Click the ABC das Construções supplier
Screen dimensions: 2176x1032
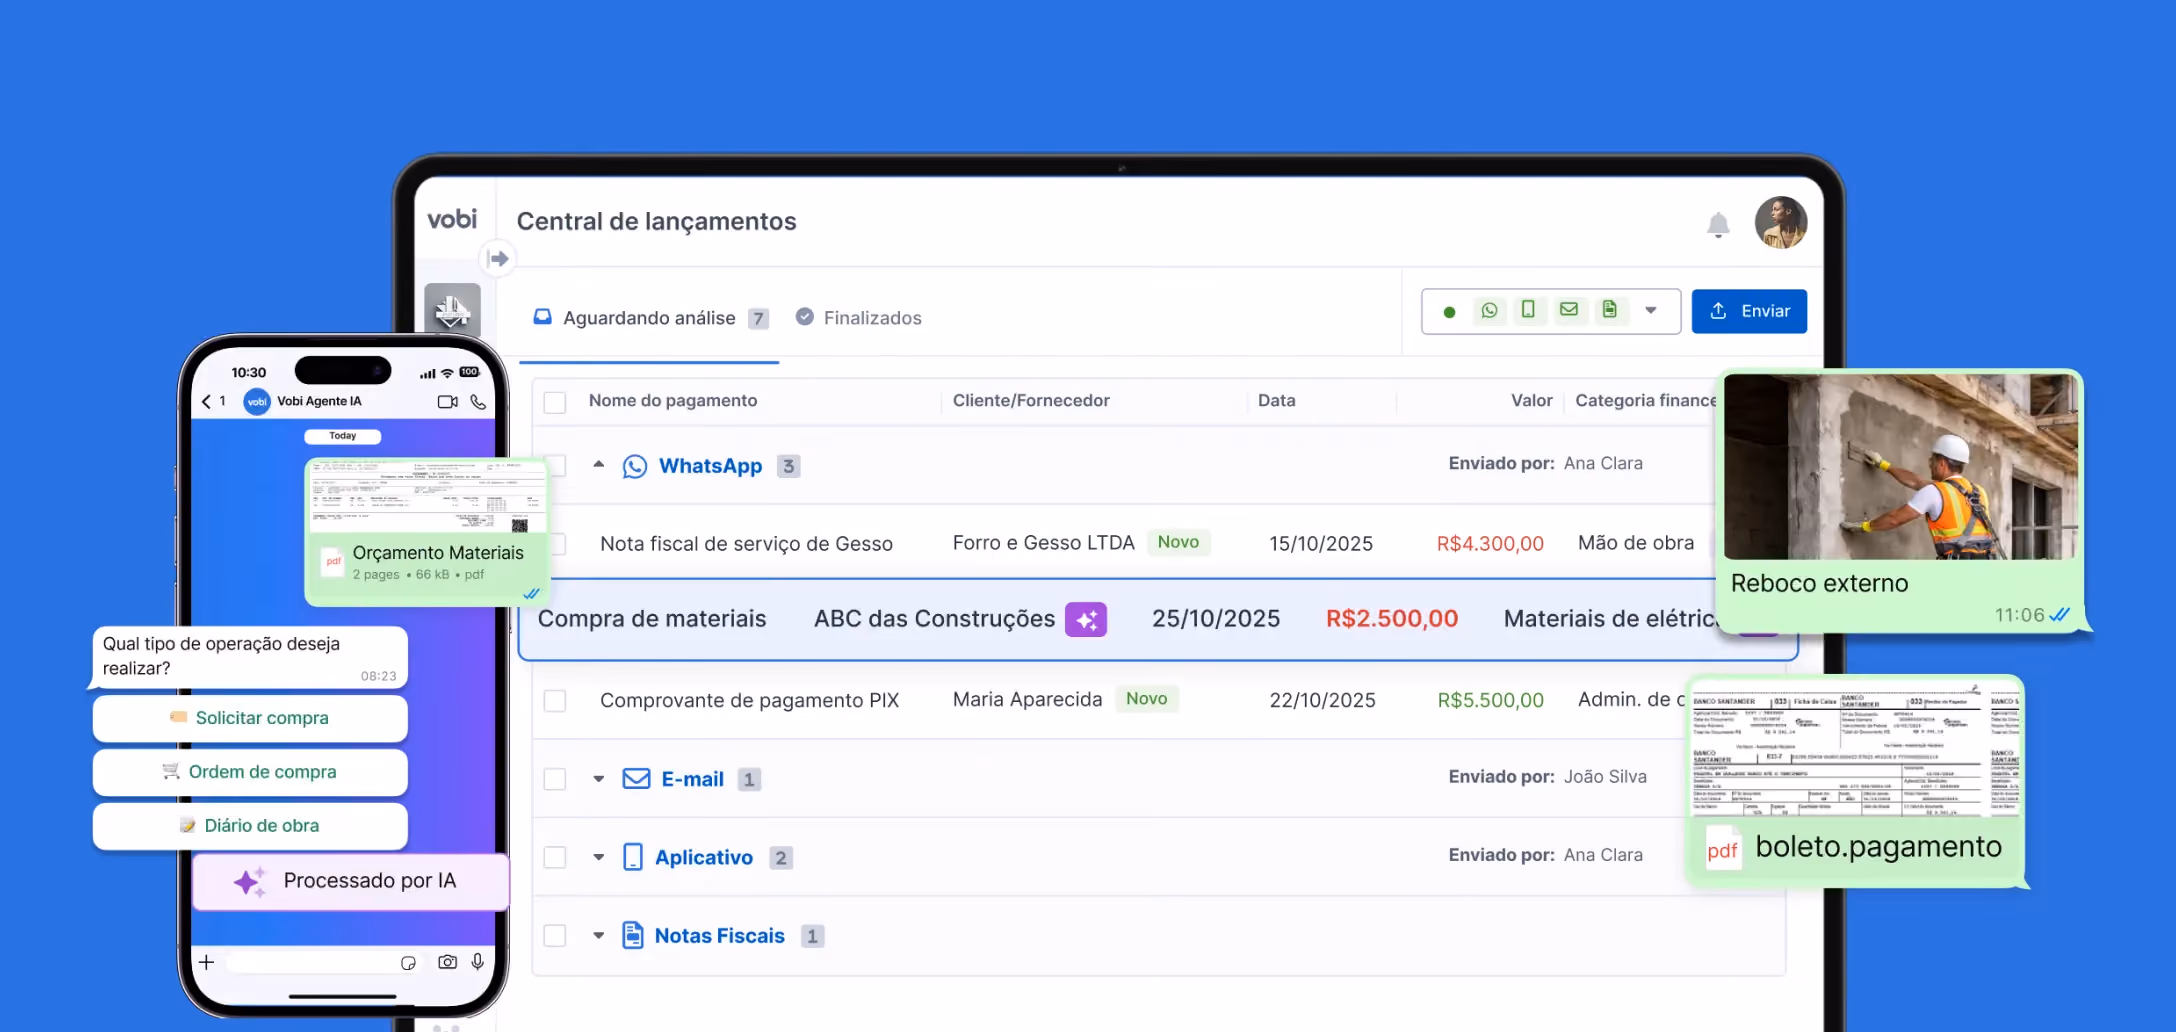pyautogui.click(x=934, y=619)
